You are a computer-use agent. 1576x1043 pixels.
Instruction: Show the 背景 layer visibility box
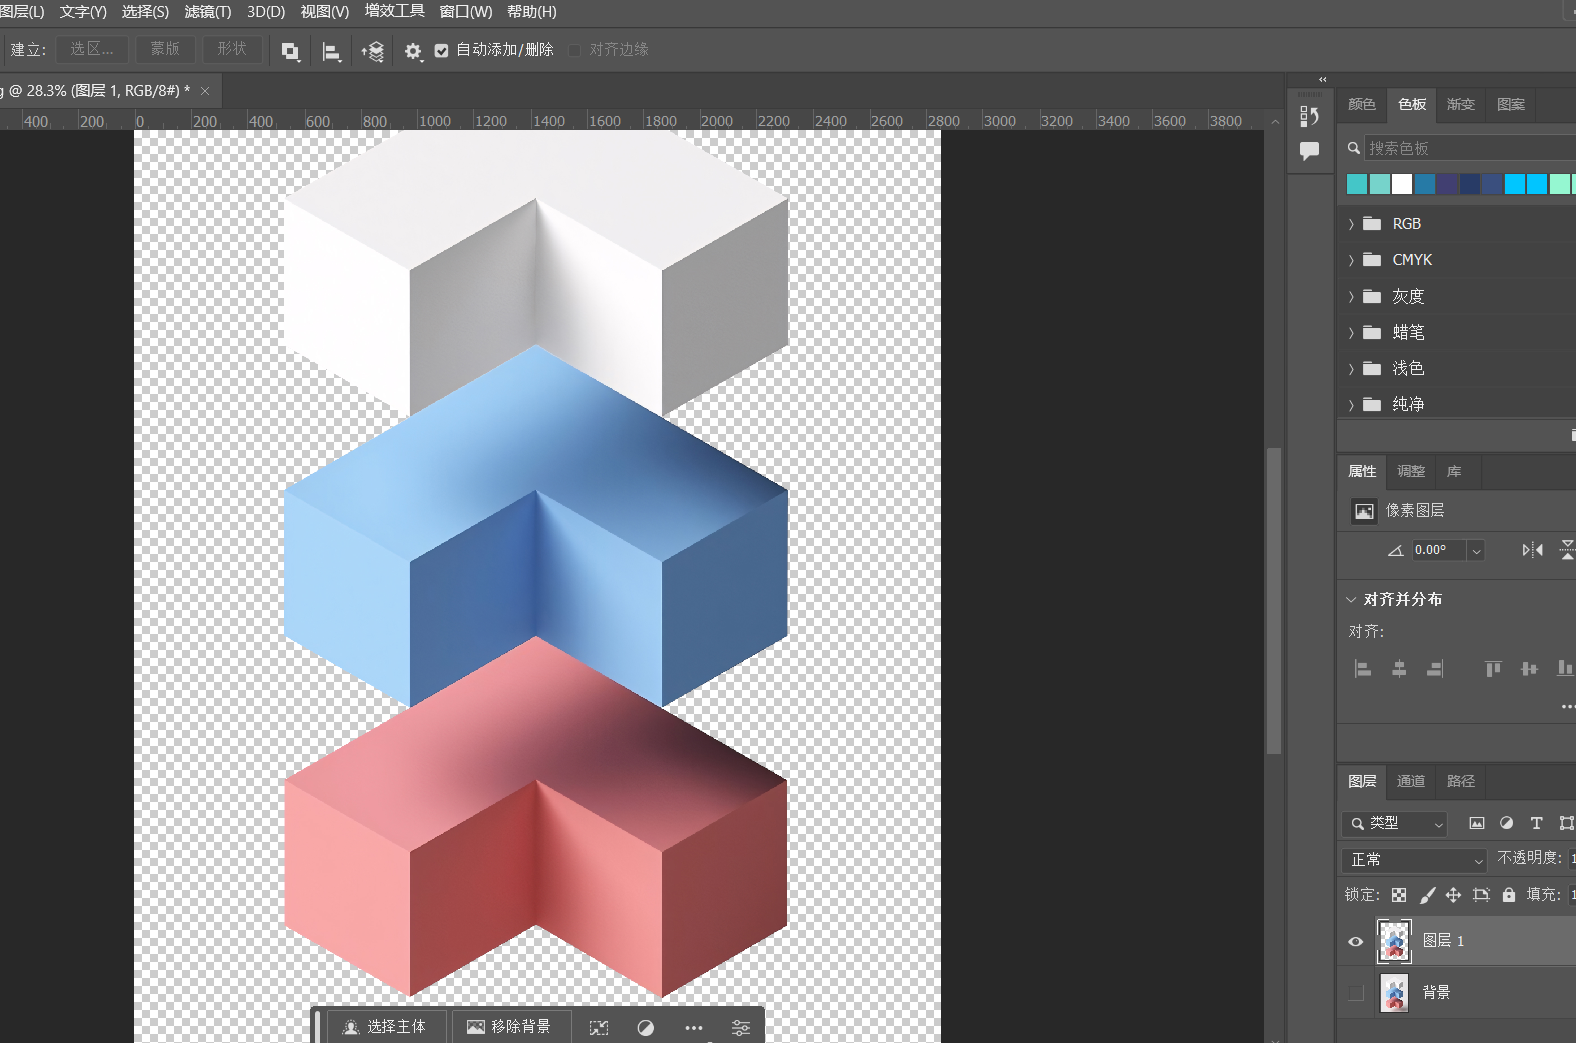pyautogui.click(x=1356, y=993)
